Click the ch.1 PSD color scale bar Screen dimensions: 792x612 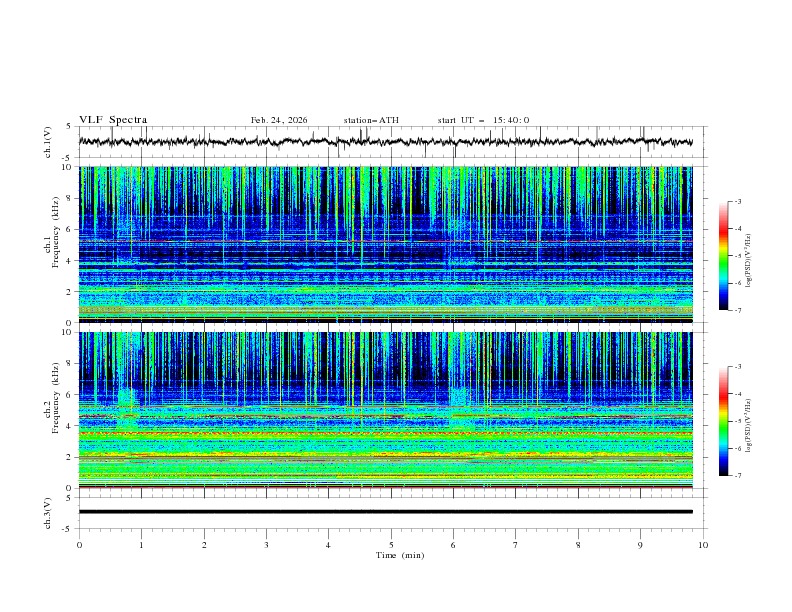(x=723, y=256)
